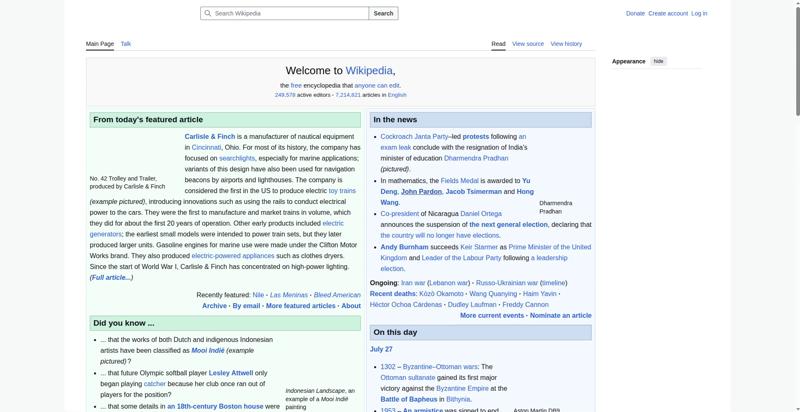Open the Create account link
This screenshot has width=800, height=412.
point(668,14)
